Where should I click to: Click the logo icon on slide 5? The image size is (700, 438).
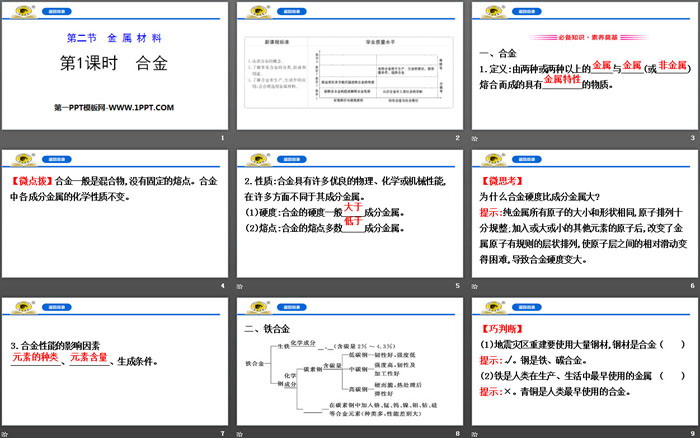[258, 158]
